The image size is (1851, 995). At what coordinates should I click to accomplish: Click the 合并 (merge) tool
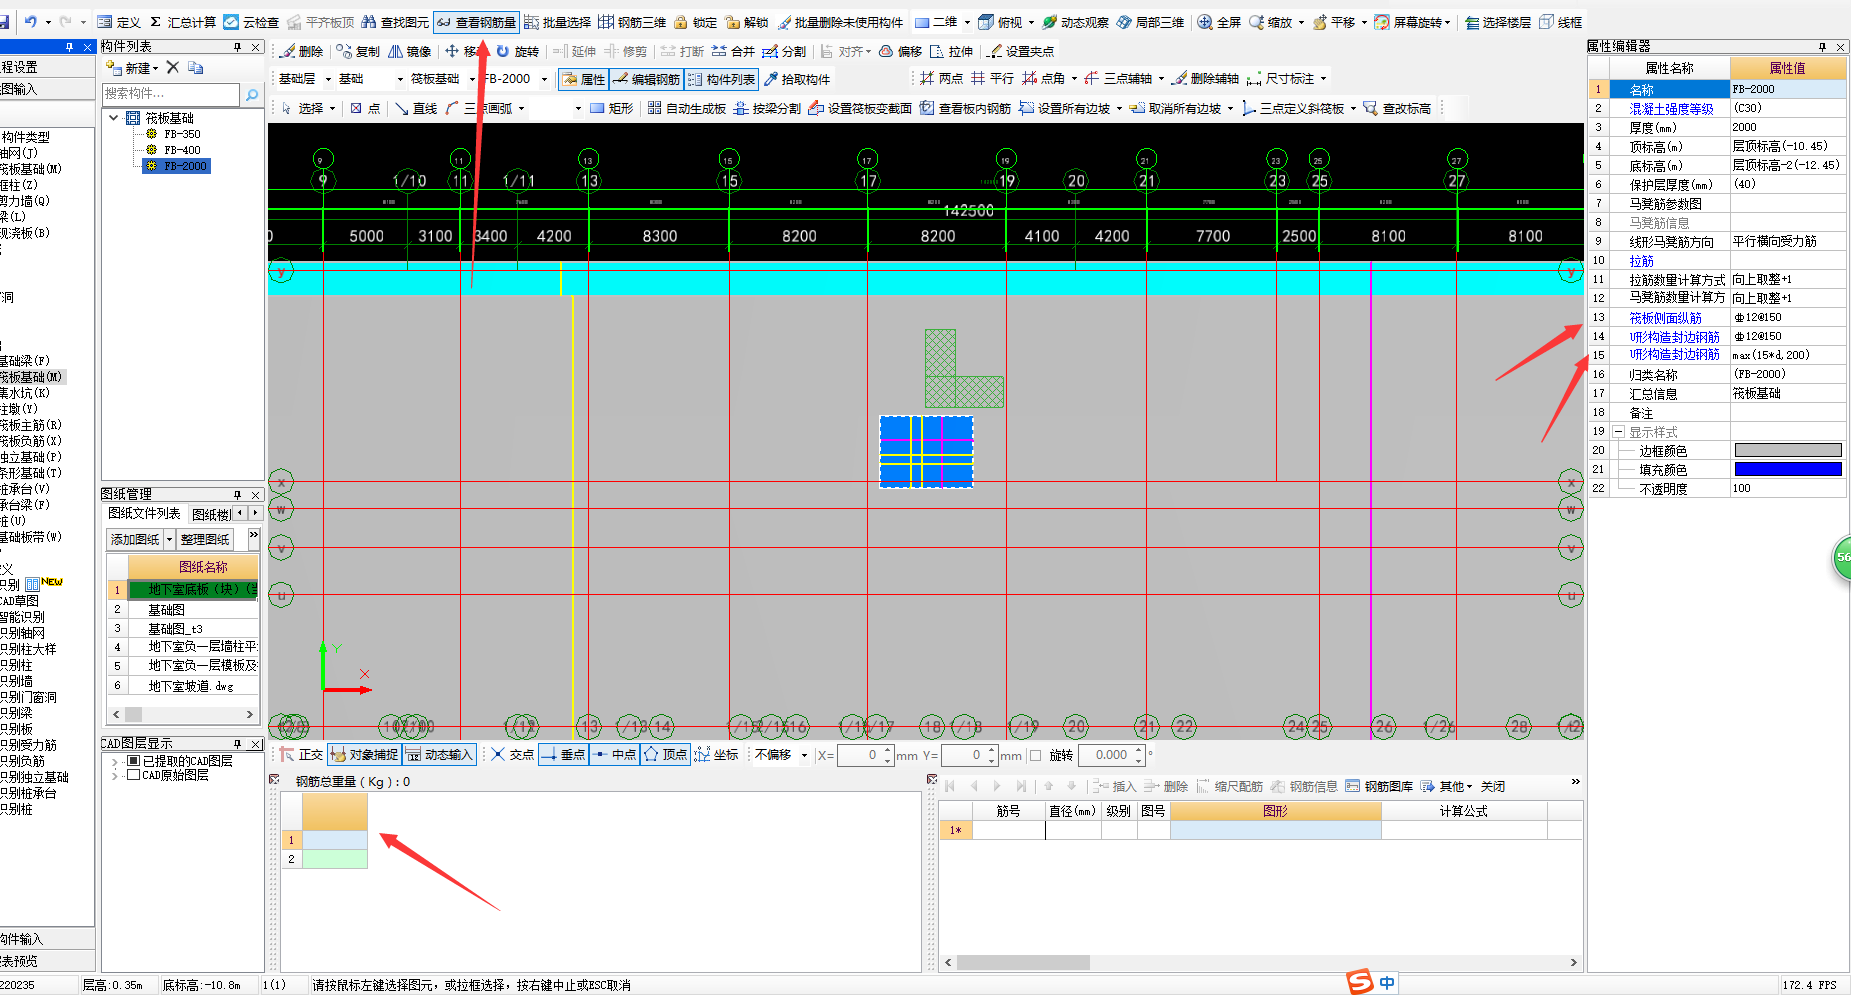coord(733,51)
